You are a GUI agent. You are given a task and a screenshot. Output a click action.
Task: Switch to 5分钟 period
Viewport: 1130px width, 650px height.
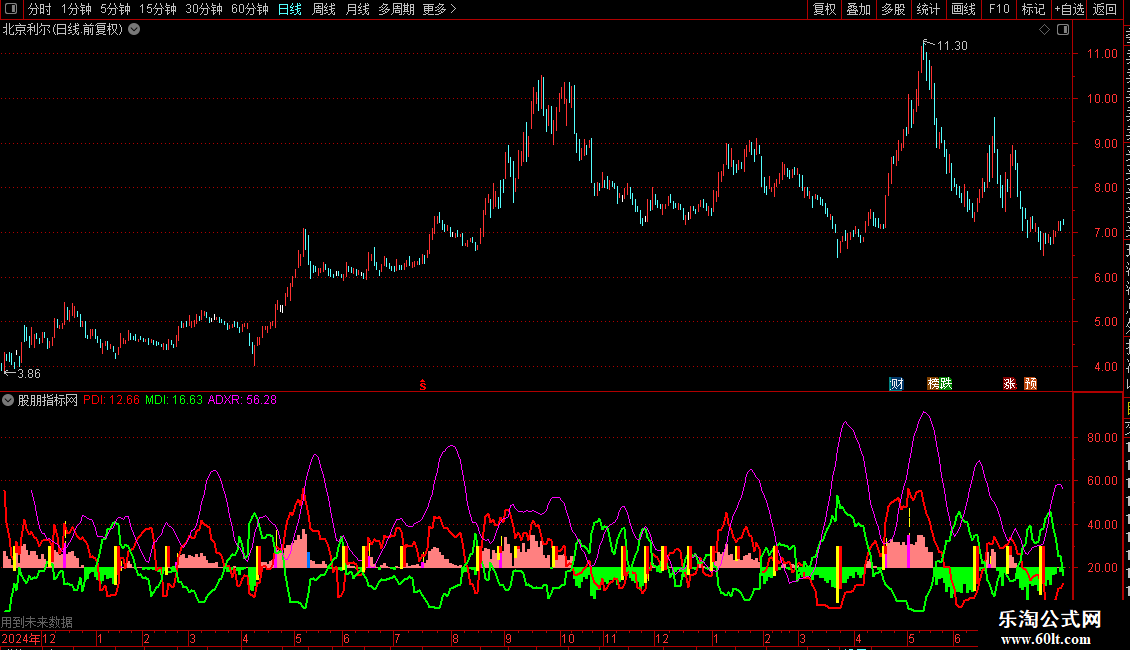pos(115,9)
